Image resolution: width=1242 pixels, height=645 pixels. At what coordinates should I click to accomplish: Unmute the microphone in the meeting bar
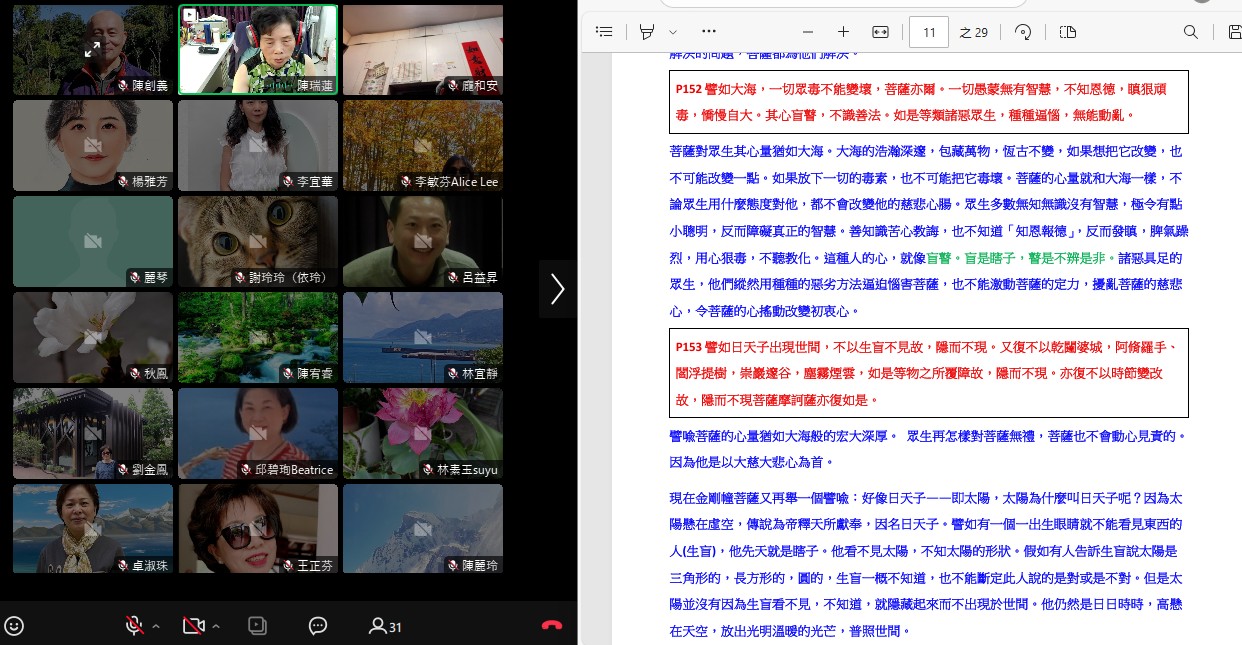133,626
